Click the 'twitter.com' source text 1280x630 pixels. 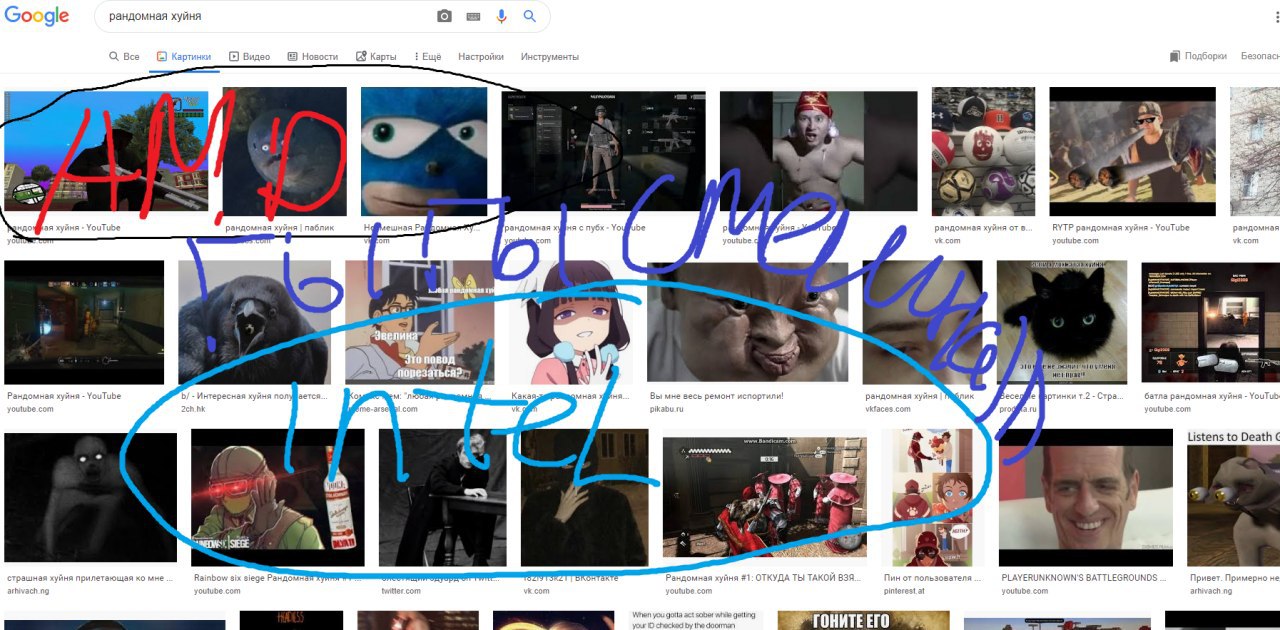tap(401, 591)
